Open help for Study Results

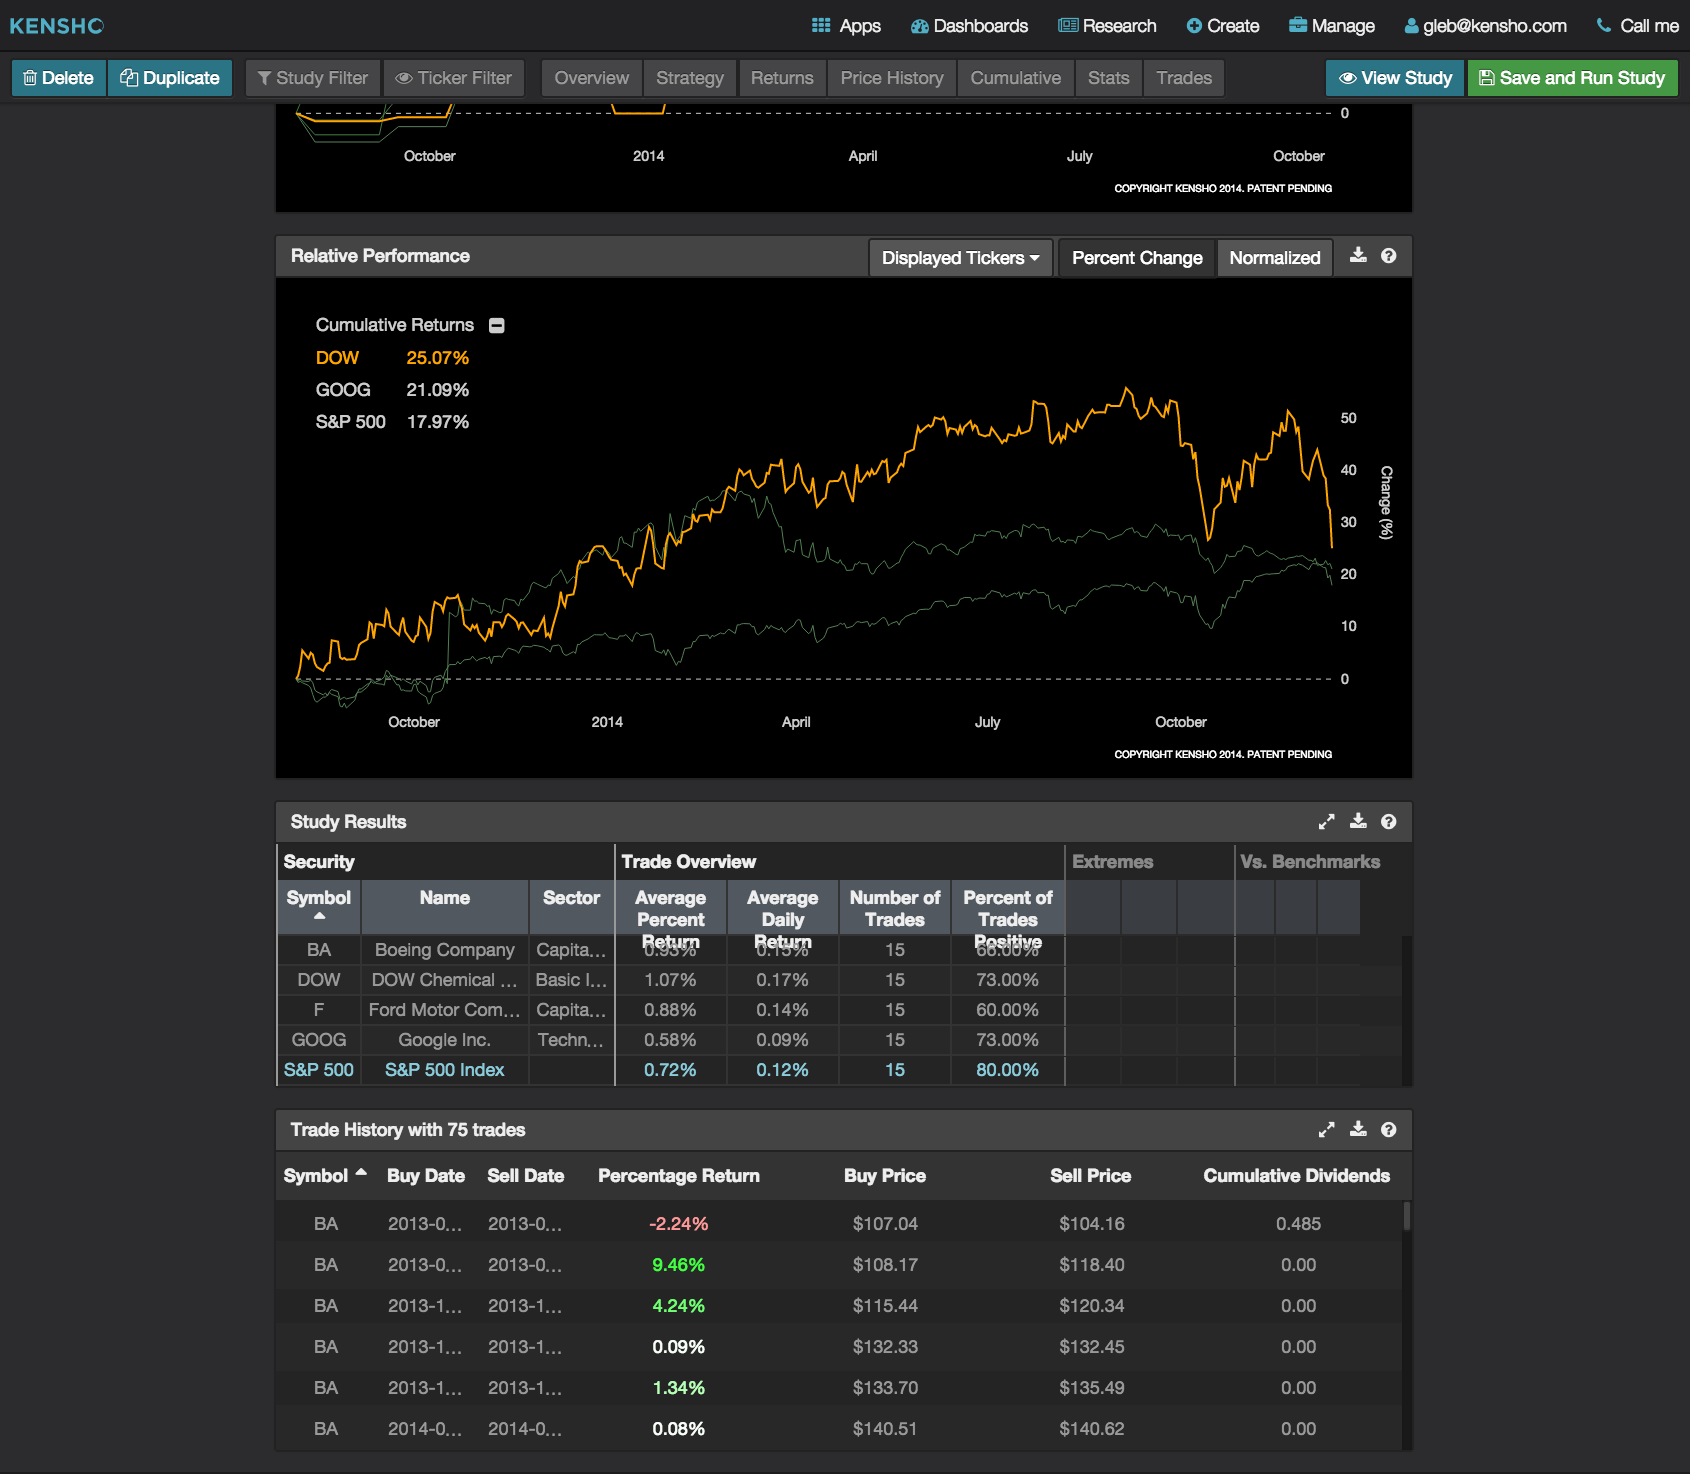[x=1389, y=822]
